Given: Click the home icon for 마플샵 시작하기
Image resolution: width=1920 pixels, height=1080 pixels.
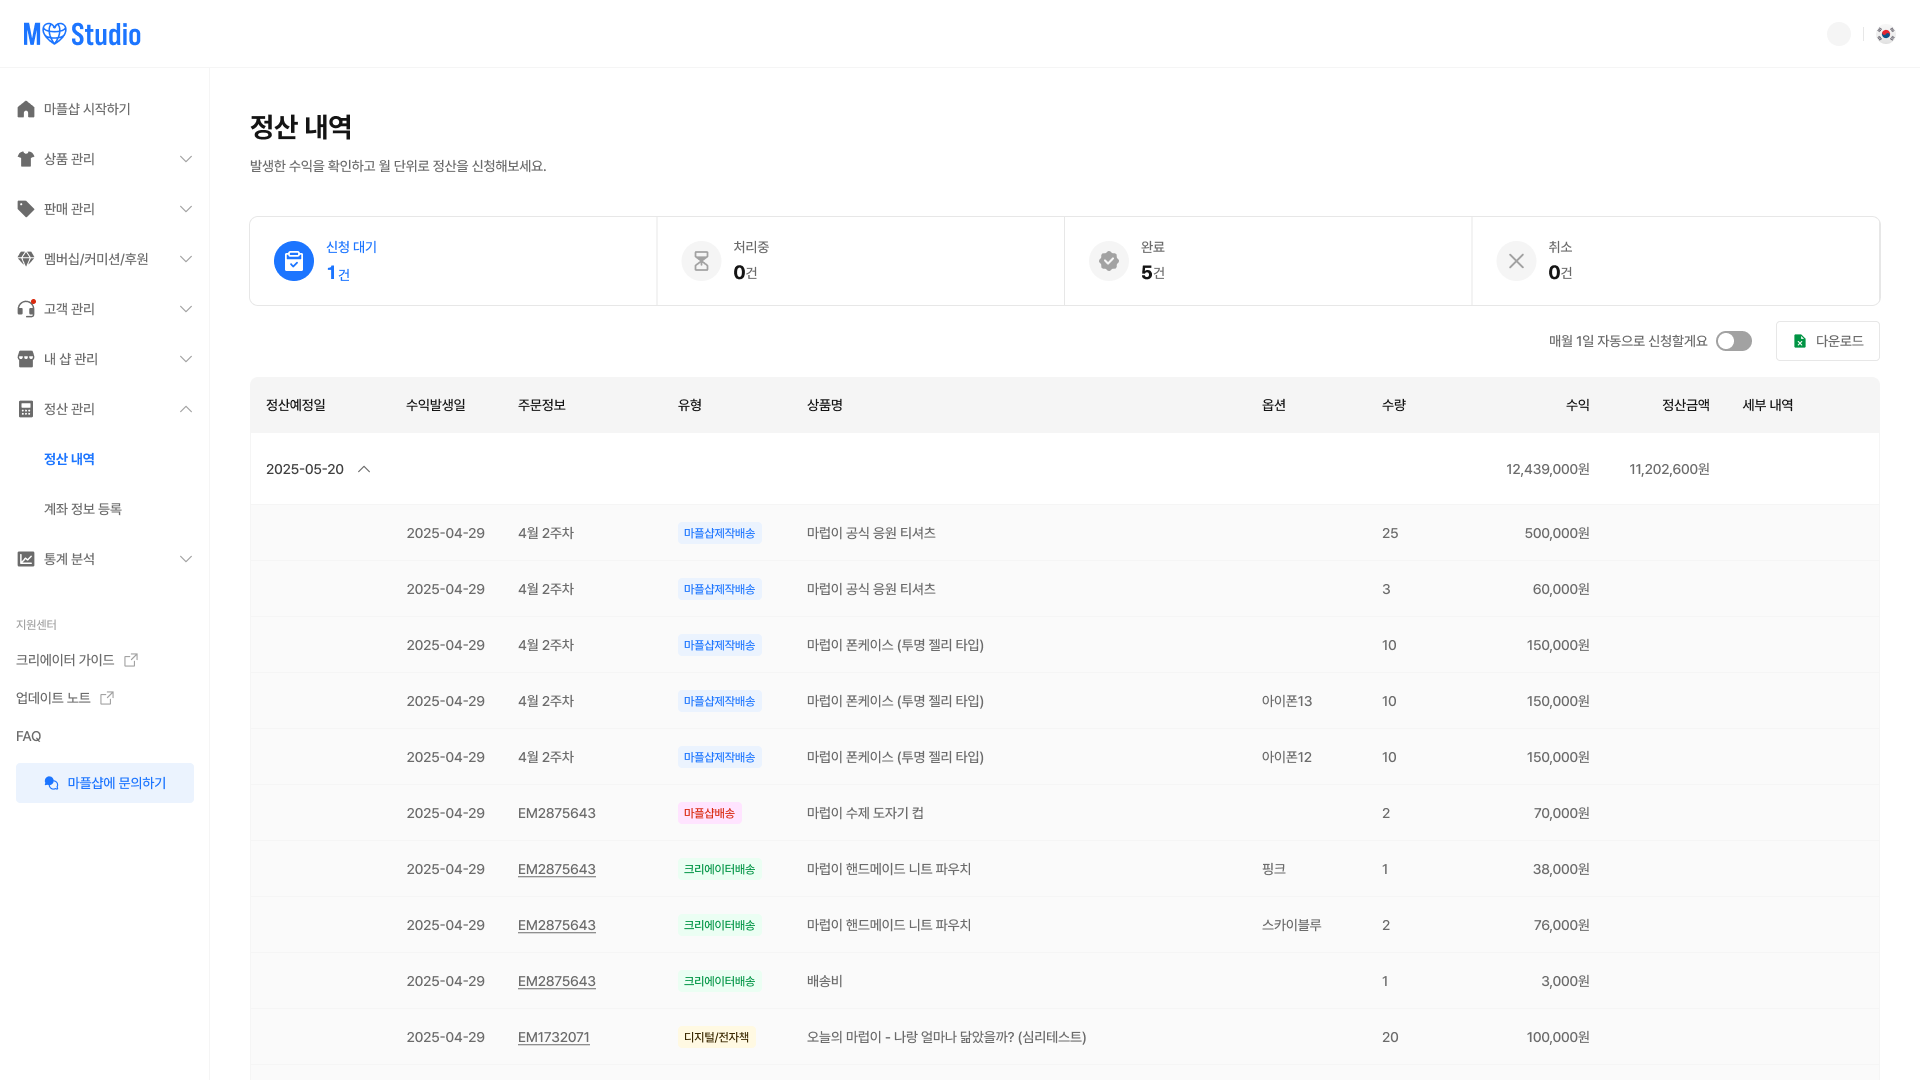Looking at the screenshot, I should coord(26,109).
